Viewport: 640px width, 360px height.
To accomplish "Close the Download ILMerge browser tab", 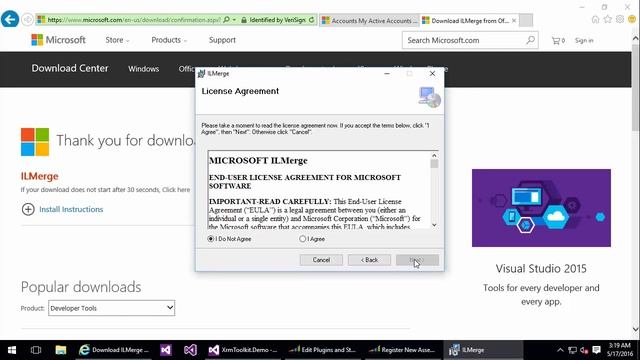I will [514, 20].
